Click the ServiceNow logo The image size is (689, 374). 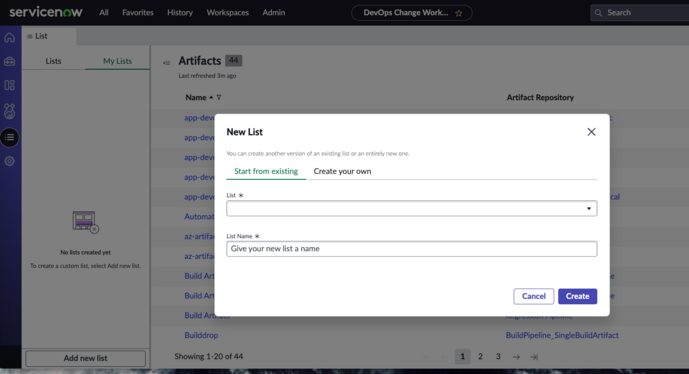[46, 12]
